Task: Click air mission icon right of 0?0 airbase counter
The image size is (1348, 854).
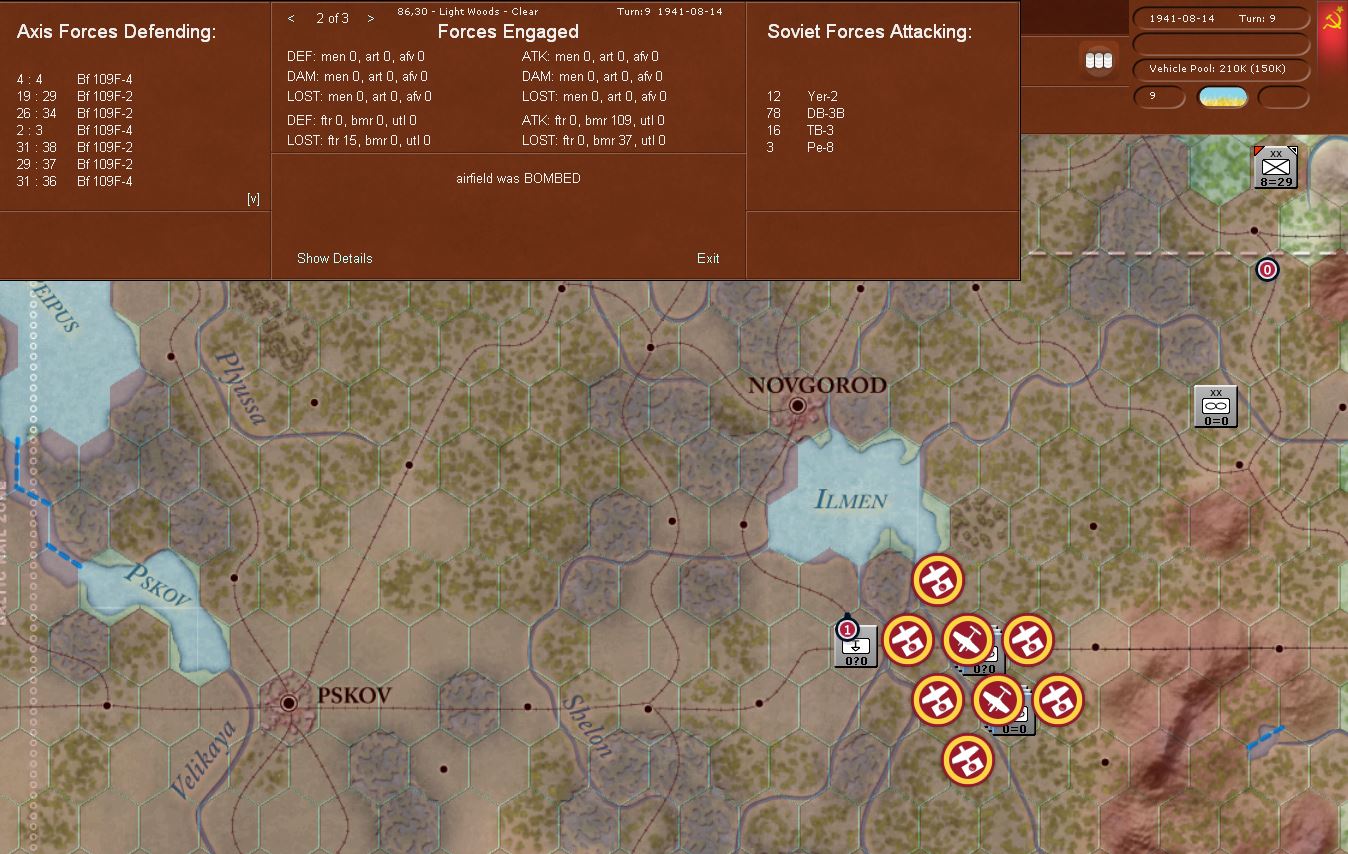Action: (x=907, y=639)
